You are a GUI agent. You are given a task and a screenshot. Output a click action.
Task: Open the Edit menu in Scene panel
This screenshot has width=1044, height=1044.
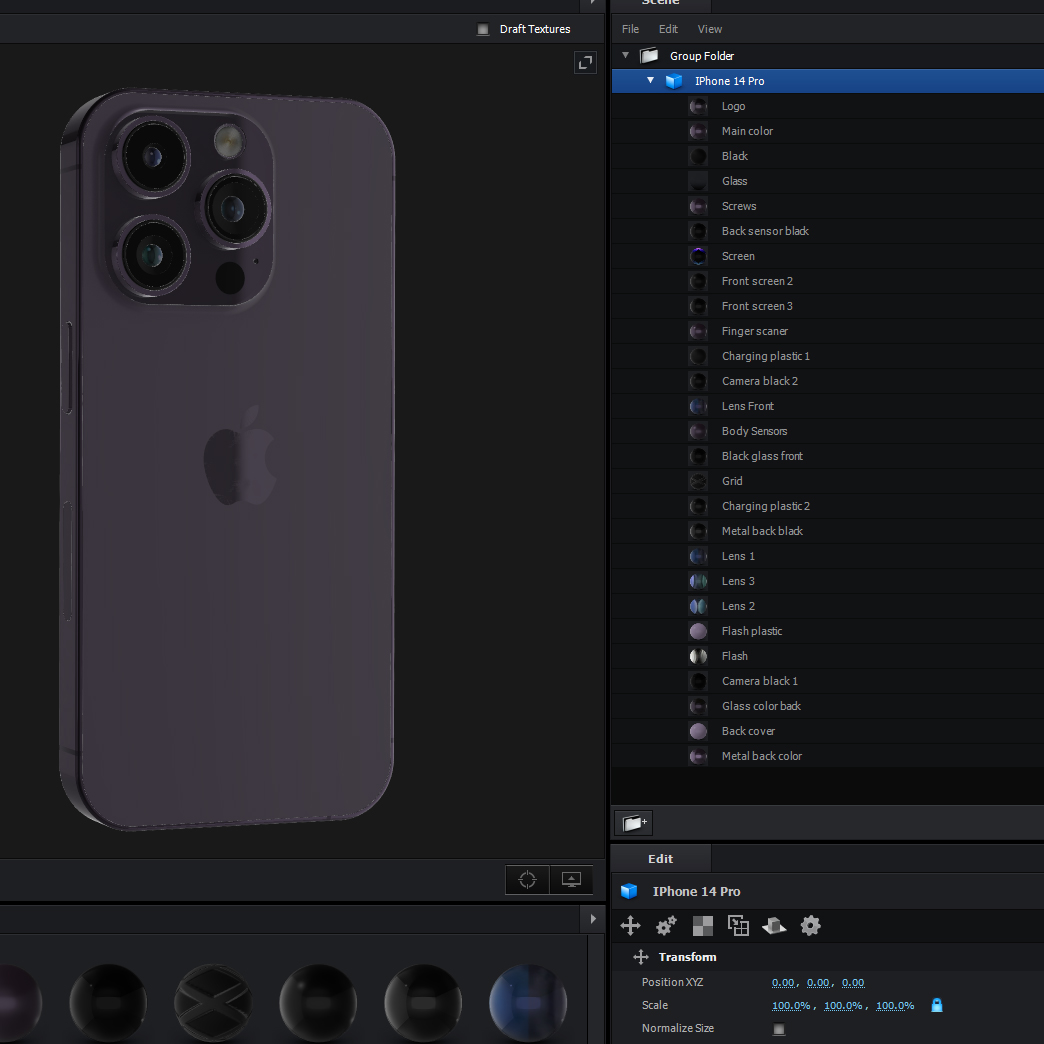click(x=668, y=29)
